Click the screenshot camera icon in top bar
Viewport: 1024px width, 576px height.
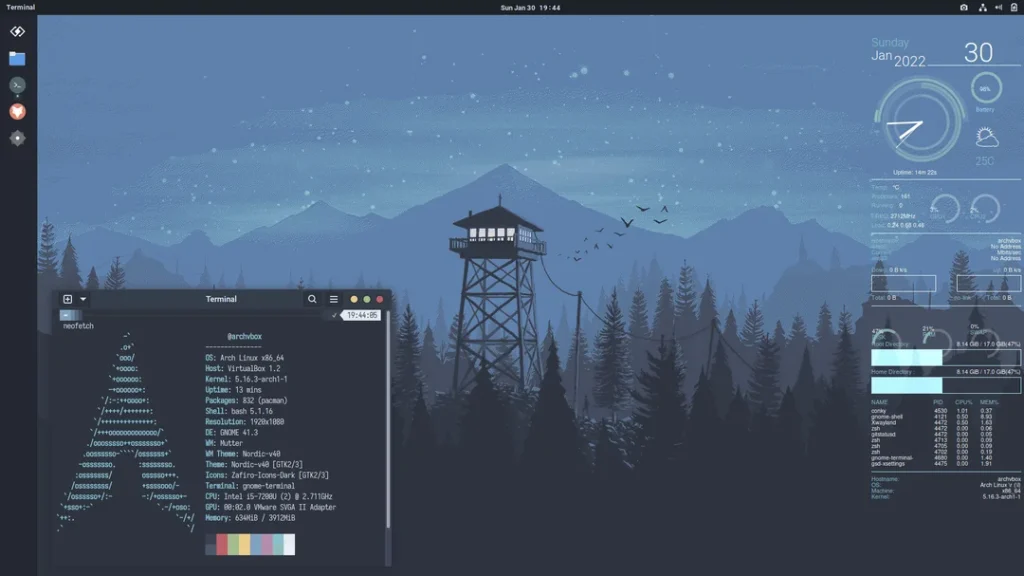pos(964,8)
